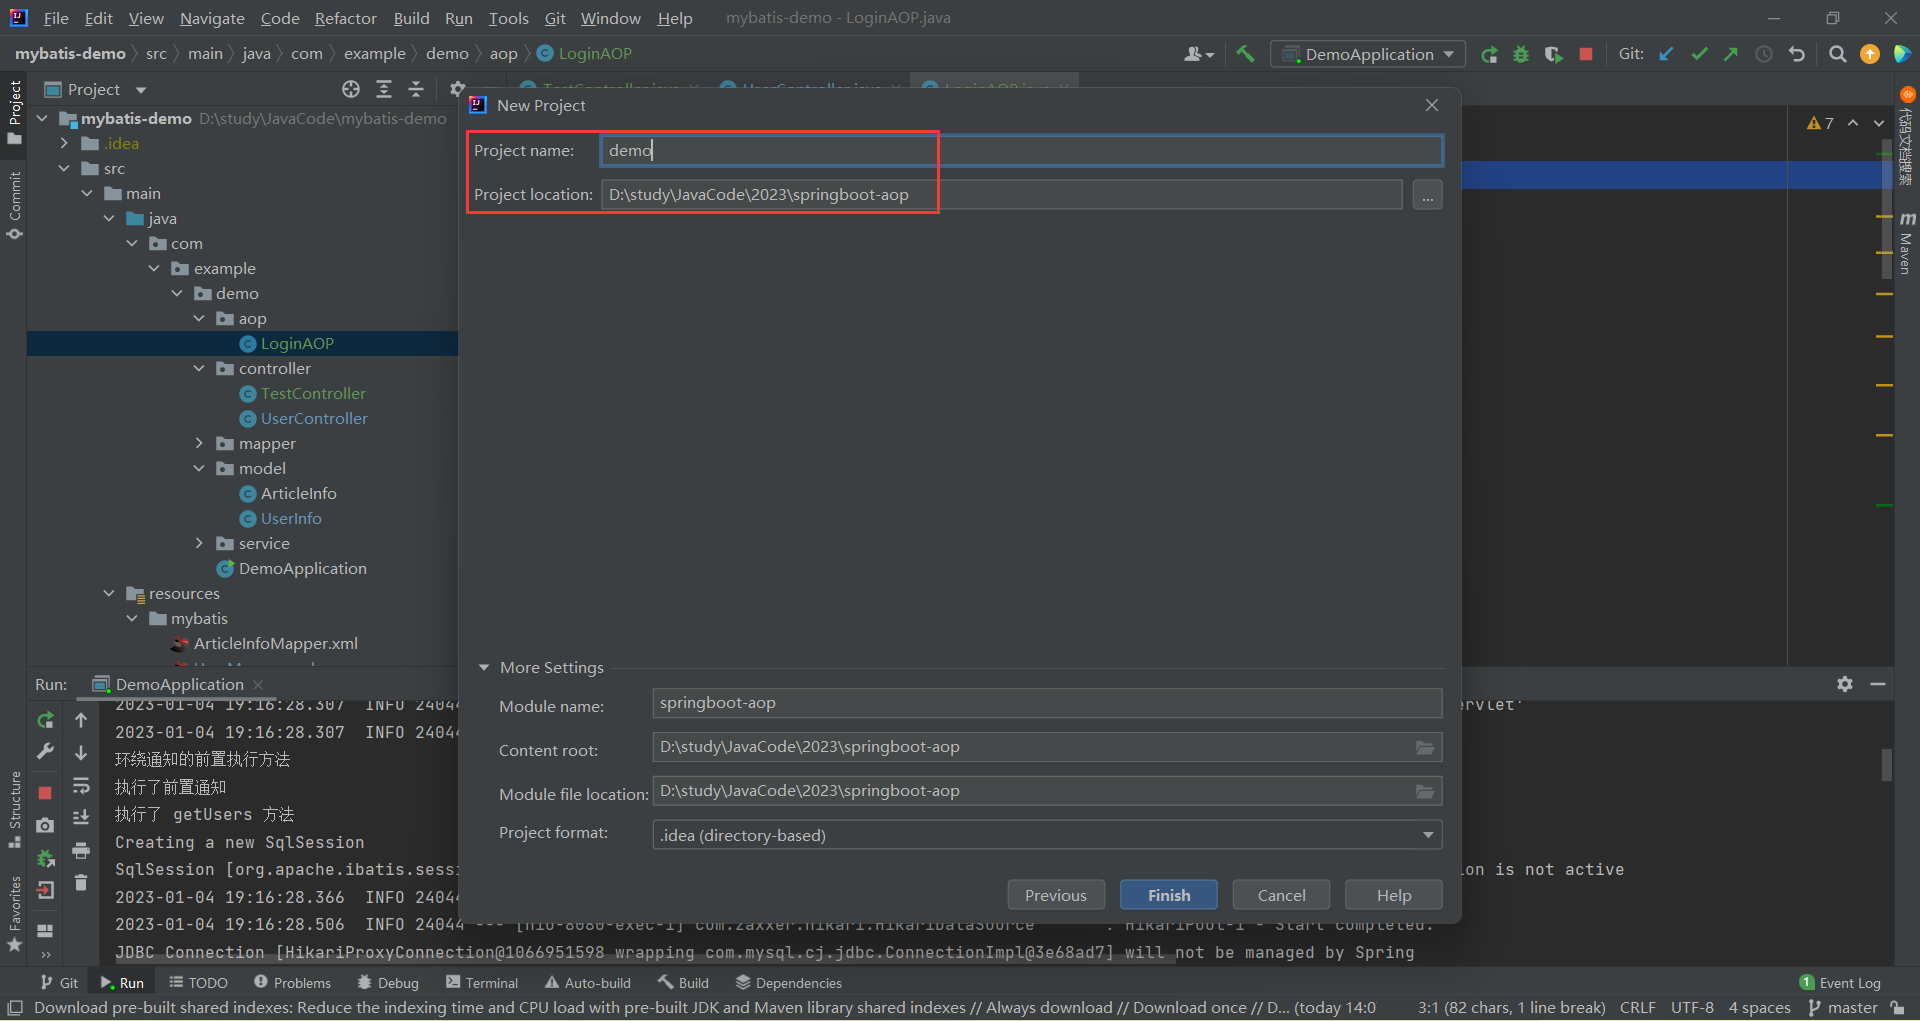This screenshot has width=1920, height=1021.
Task: Click the trash Clear All icon
Action: (81, 882)
